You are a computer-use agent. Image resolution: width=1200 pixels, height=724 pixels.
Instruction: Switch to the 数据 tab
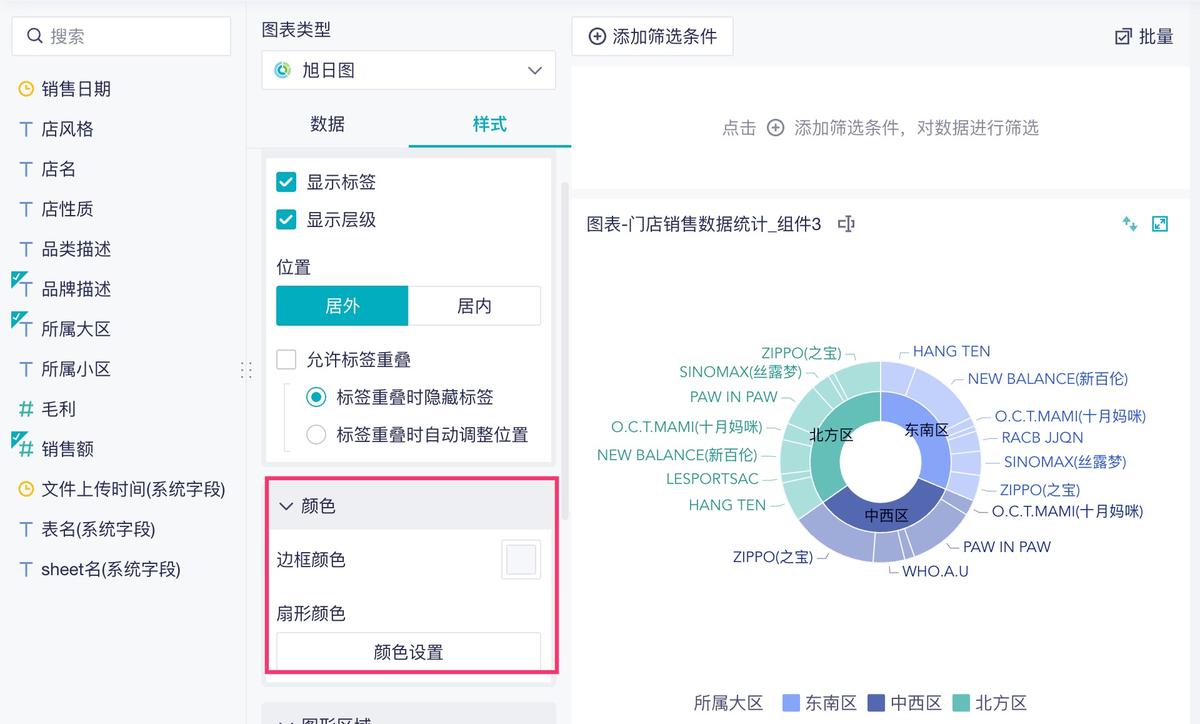[327, 123]
